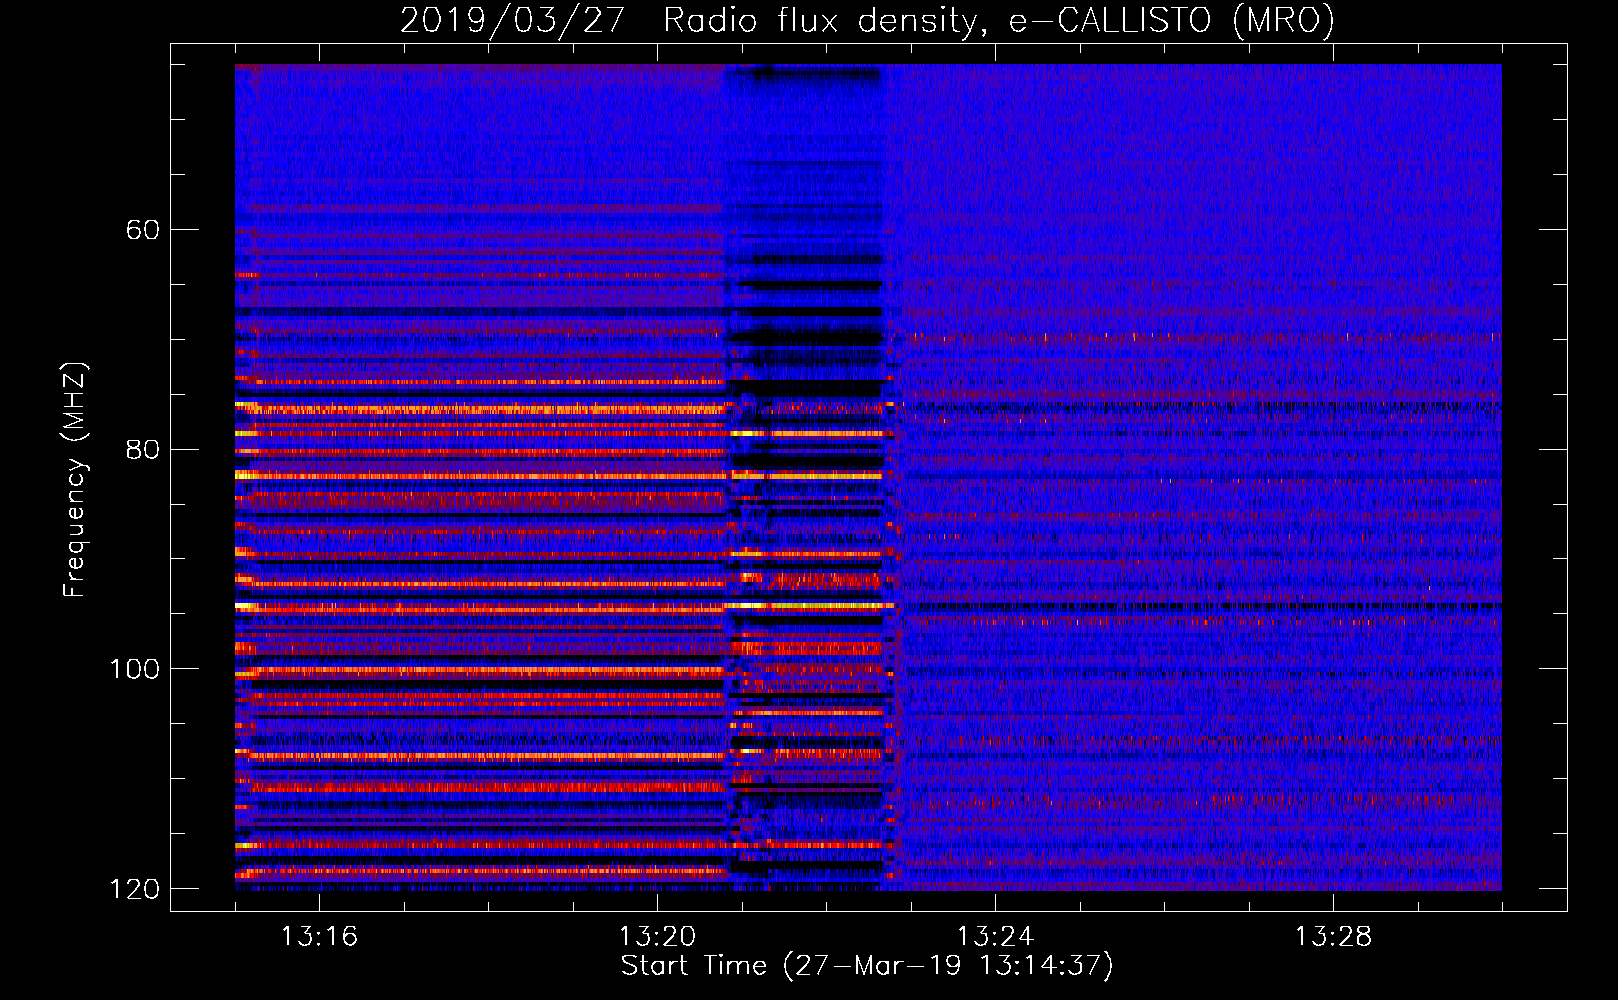Click the 60 frequency tick label

(x=143, y=230)
